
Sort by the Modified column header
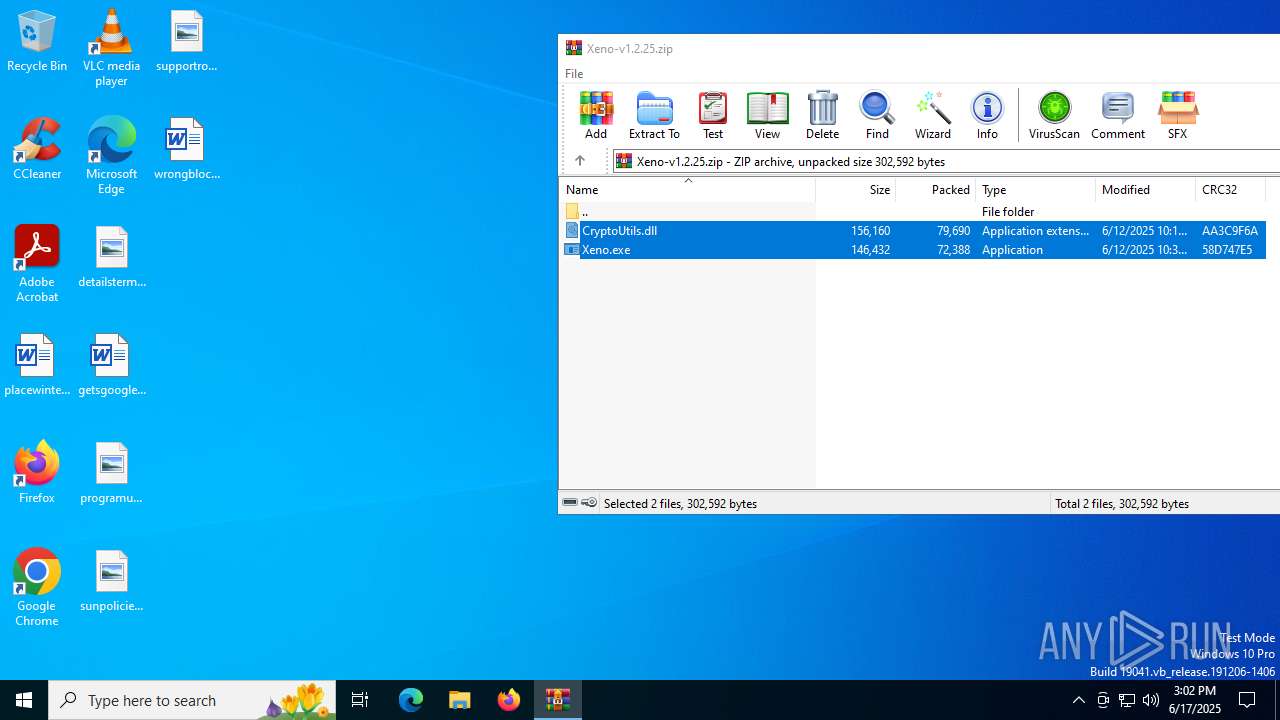coord(1145,189)
